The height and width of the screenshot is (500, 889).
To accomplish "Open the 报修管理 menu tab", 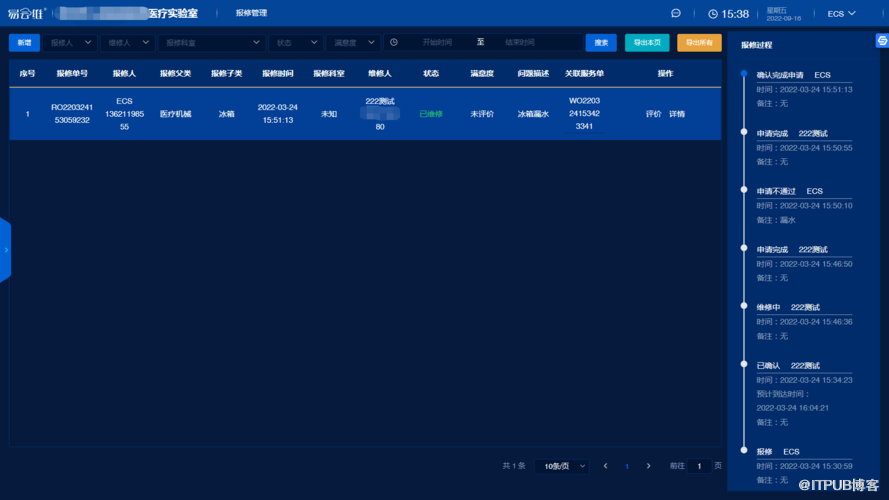I will 251,13.
